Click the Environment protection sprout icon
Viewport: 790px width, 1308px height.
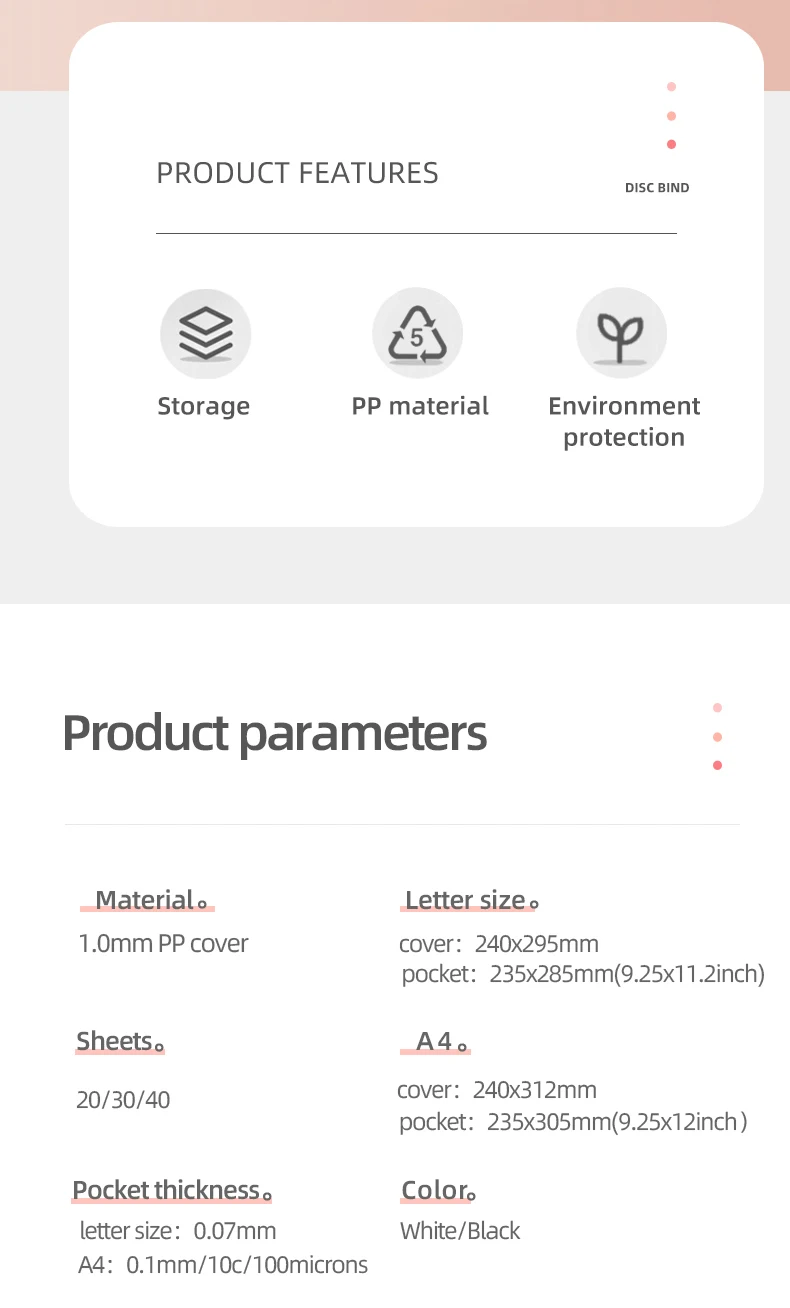pos(621,334)
